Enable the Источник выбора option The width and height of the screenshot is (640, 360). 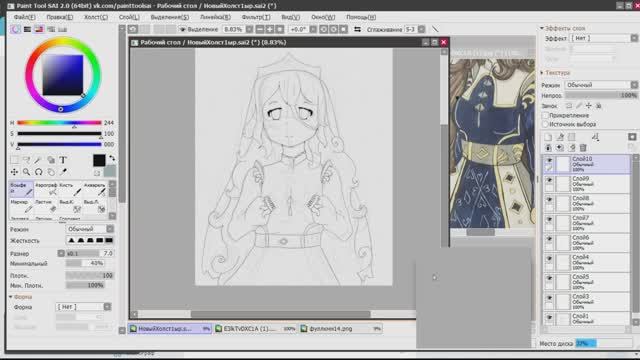[x=545, y=124]
